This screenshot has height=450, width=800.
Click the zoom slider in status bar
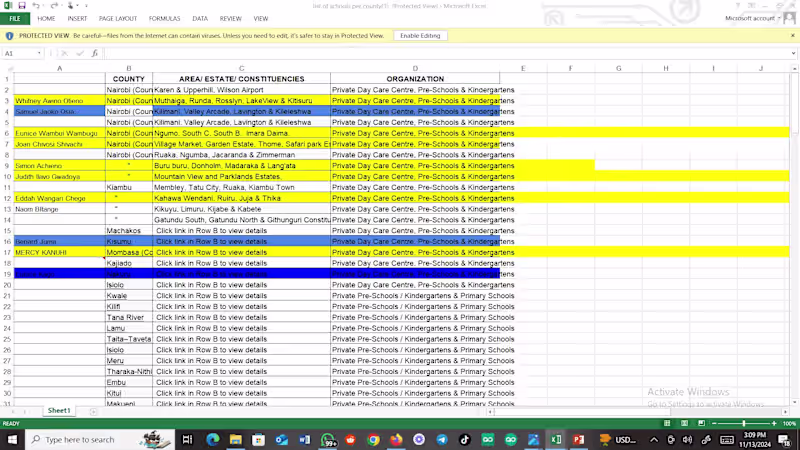[x=745, y=424]
